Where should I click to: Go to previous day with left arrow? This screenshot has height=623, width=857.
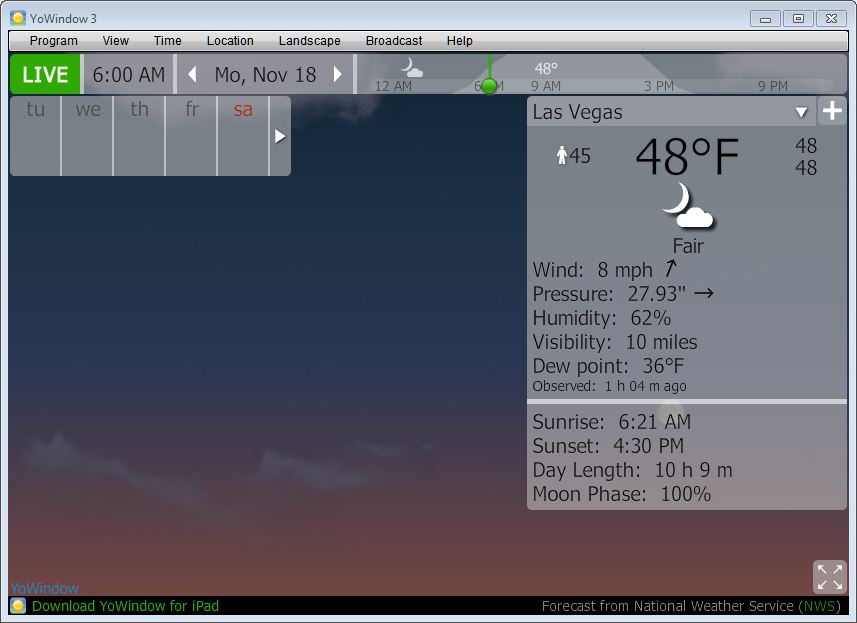[x=192, y=75]
